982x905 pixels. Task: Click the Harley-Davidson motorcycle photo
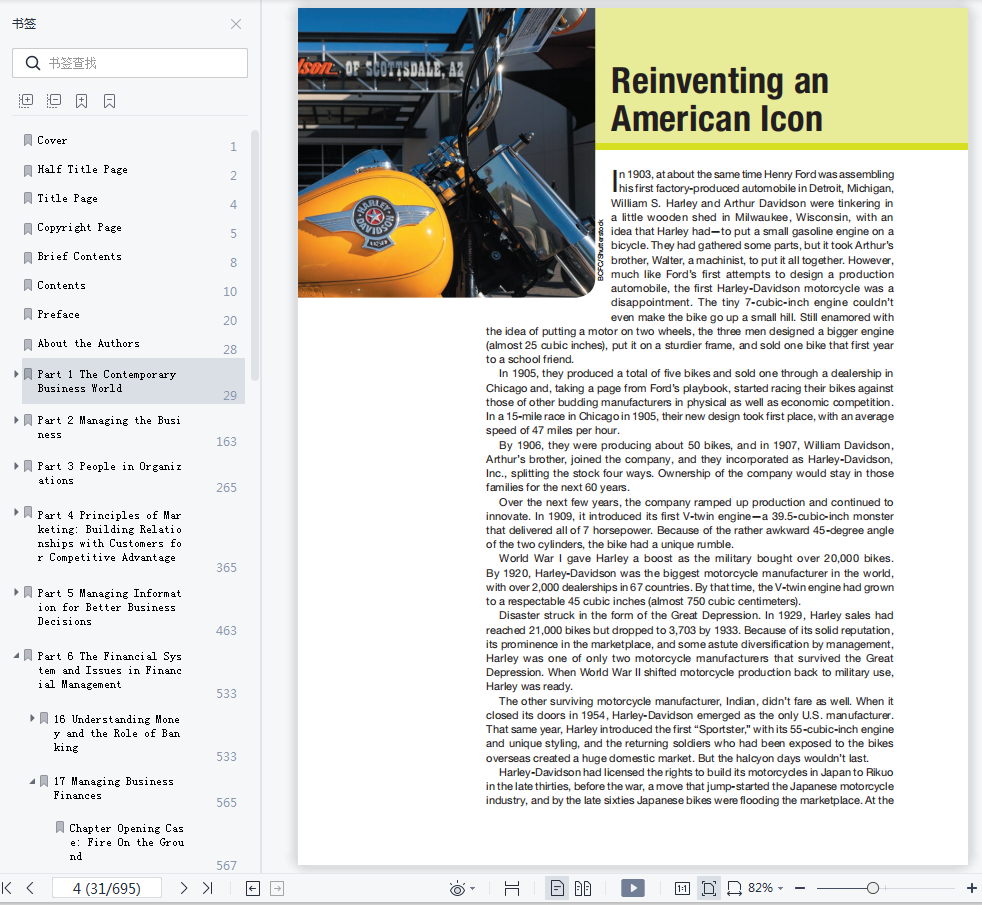[x=446, y=152]
